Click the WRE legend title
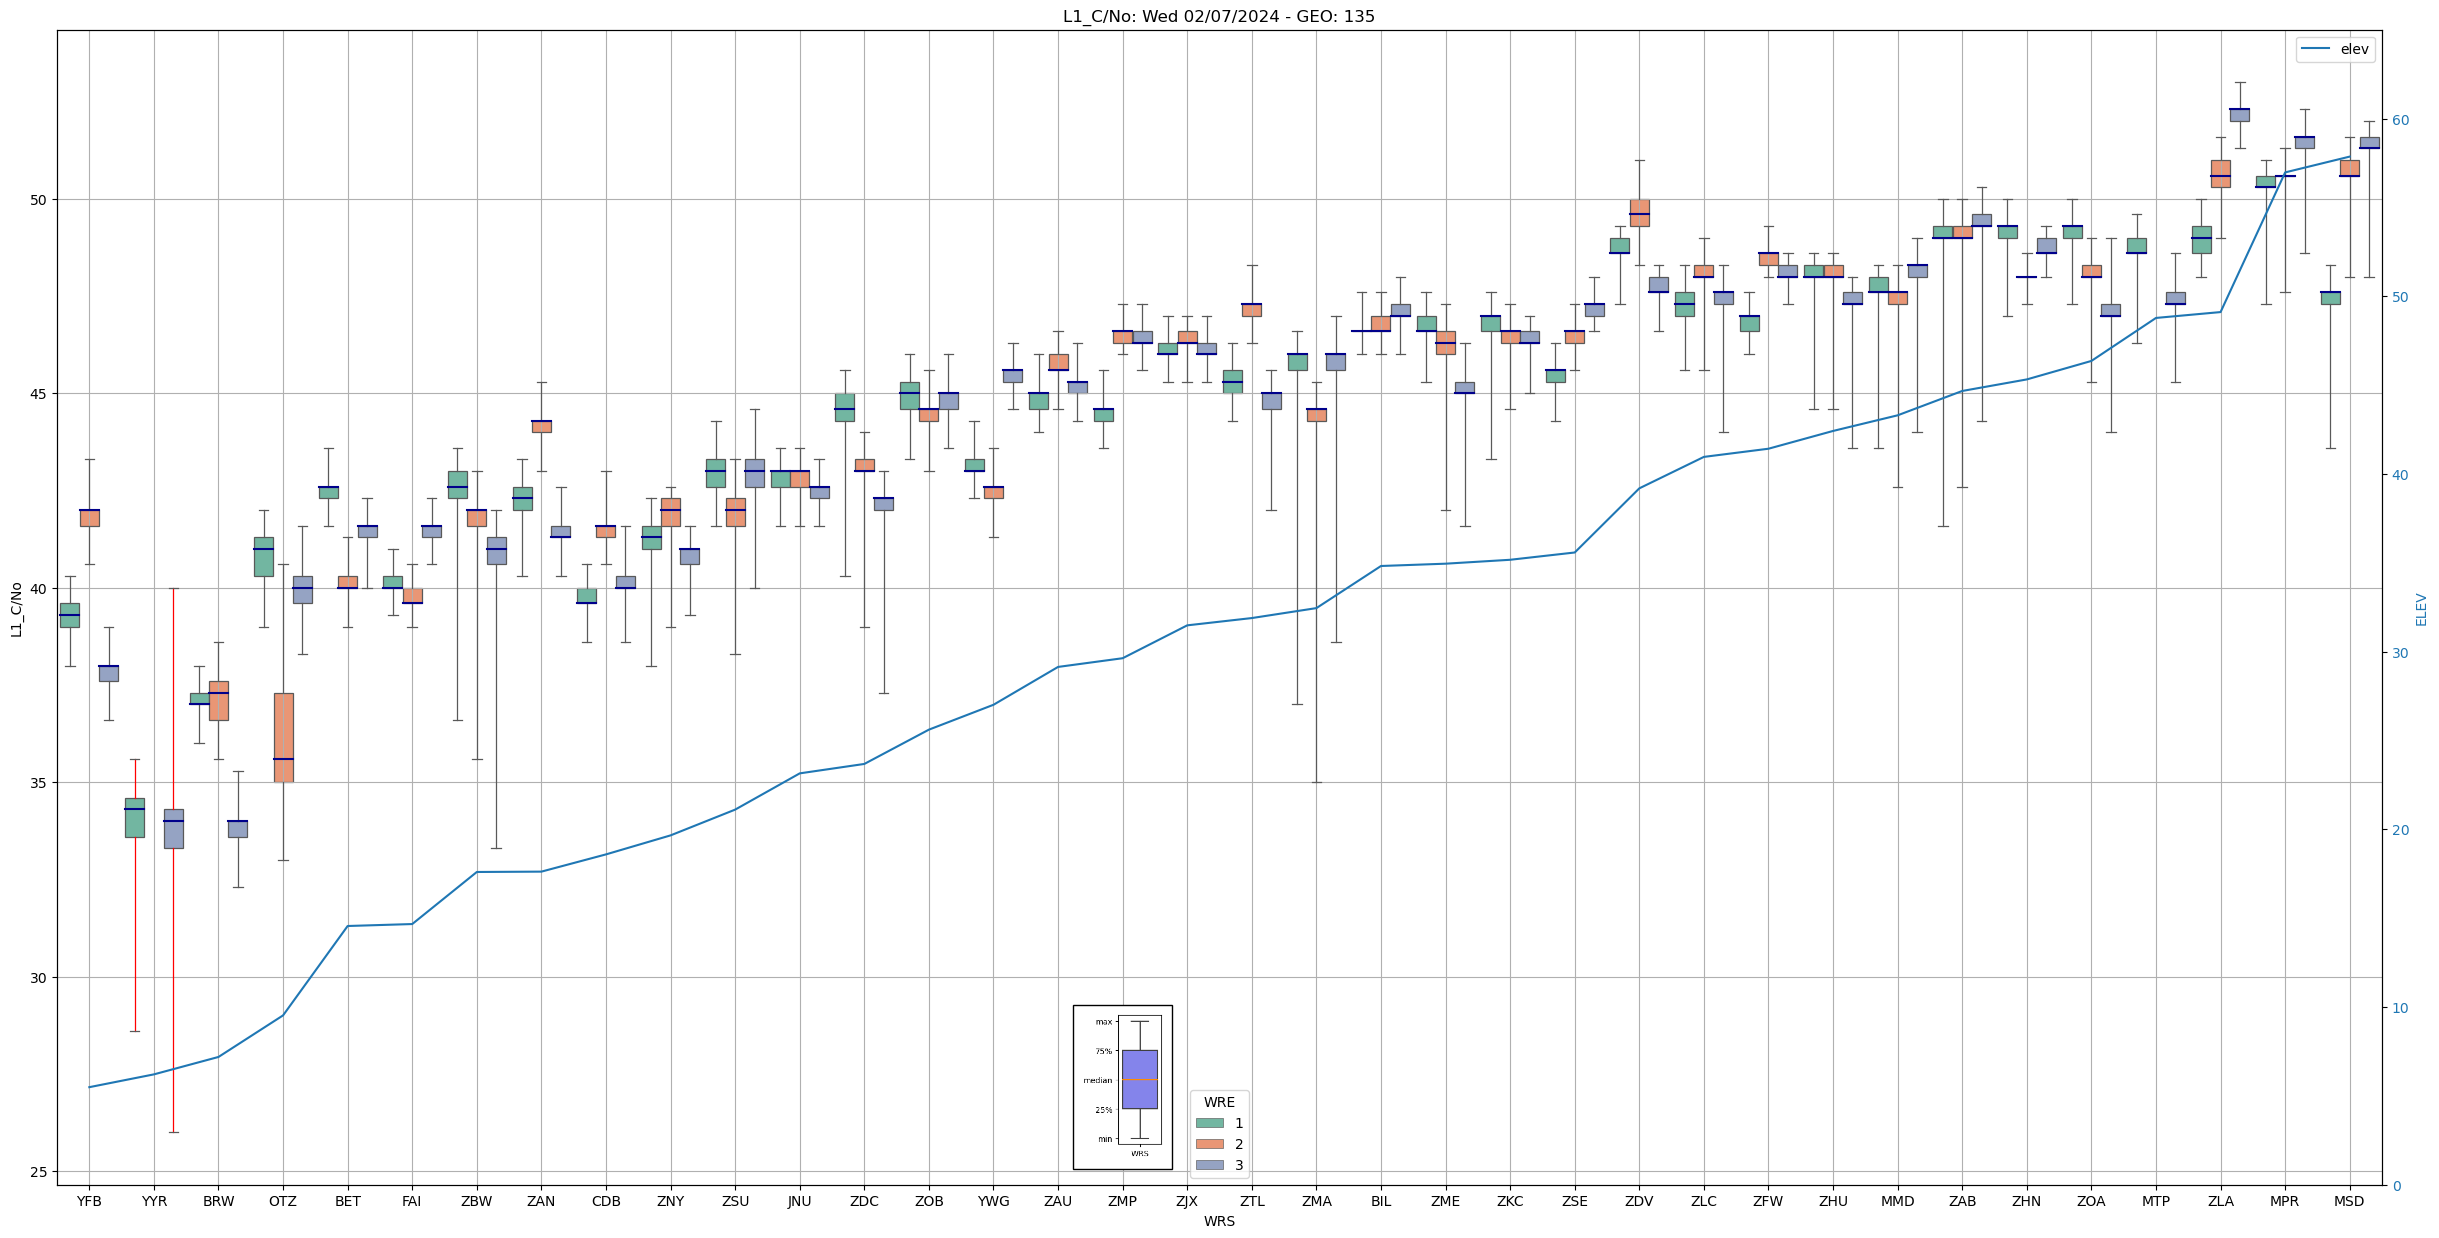Image resolution: width=2439 pixels, height=1238 pixels. [1218, 1102]
